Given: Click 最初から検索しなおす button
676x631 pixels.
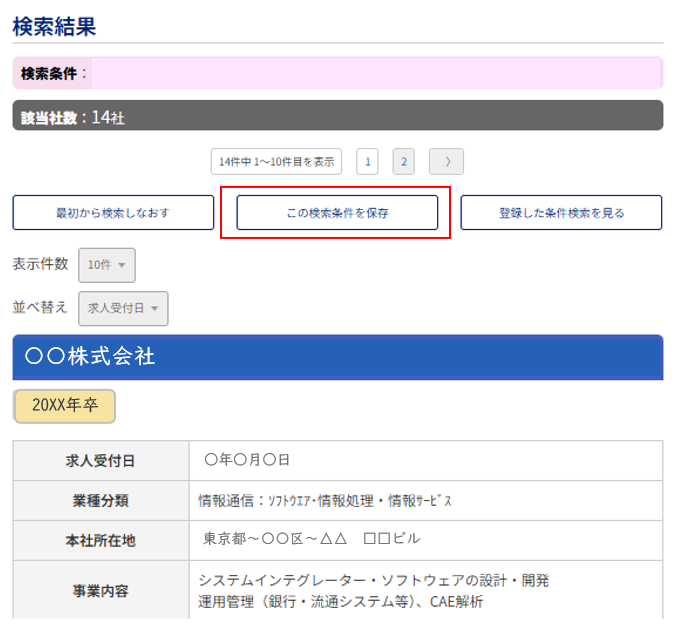Looking at the screenshot, I should [113, 213].
